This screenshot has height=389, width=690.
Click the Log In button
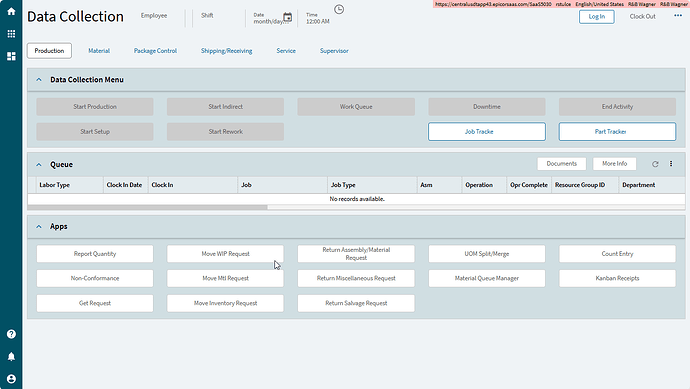coord(597,17)
